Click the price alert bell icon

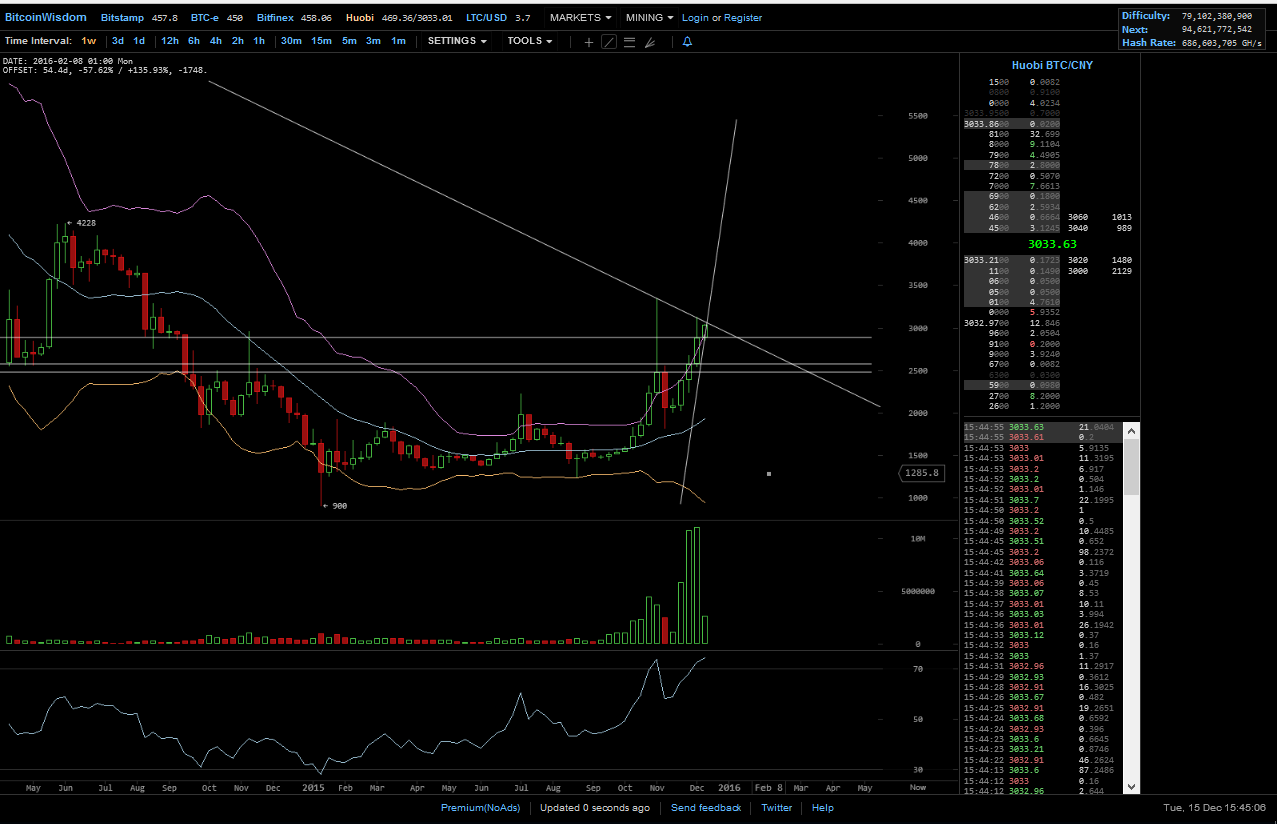687,42
